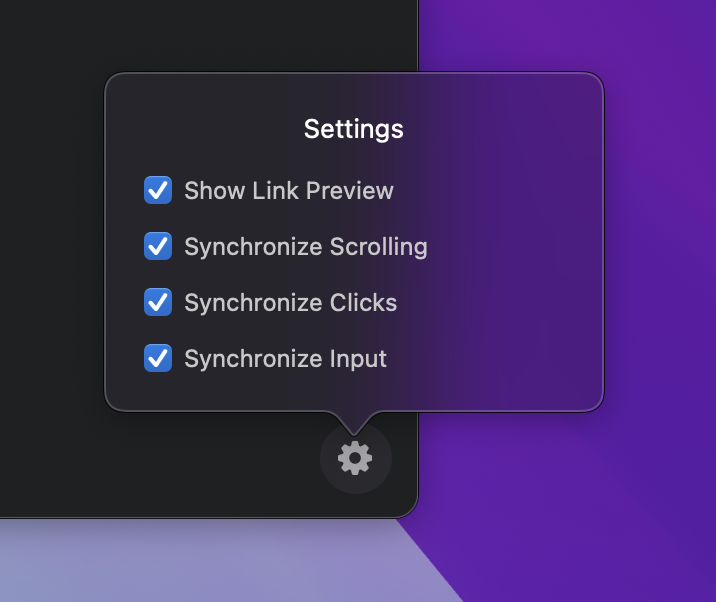Click the Synchronize Scrolling label text
The width and height of the screenshot is (716, 602).
(x=305, y=247)
